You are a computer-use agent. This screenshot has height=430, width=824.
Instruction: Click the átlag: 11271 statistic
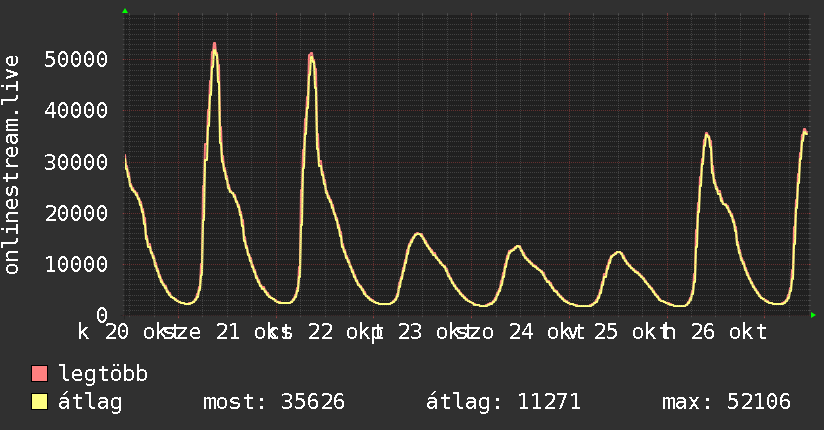tap(503, 402)
